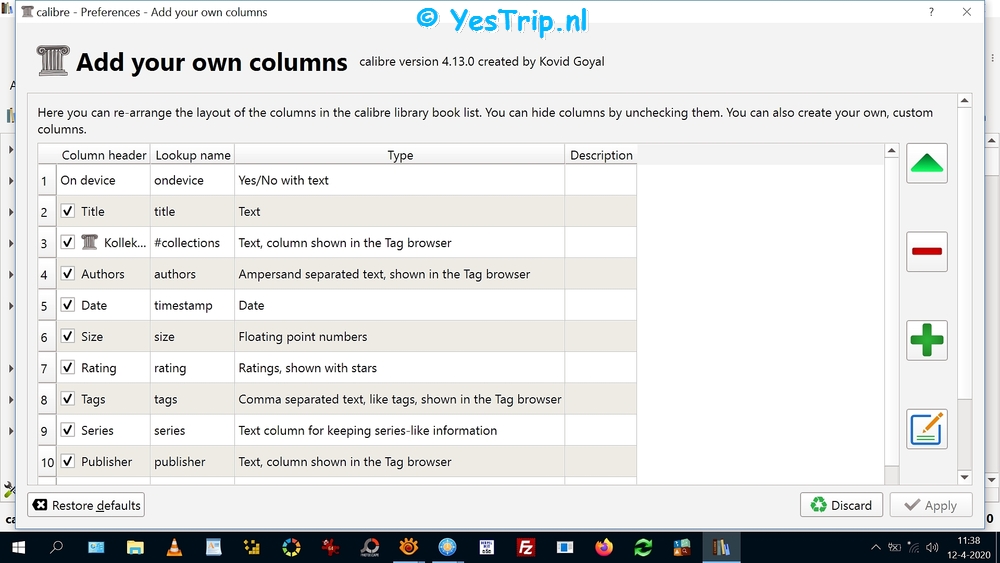Open FileZilla from the taskbar
Screen dimensions: 1000x563
point(525,547)
